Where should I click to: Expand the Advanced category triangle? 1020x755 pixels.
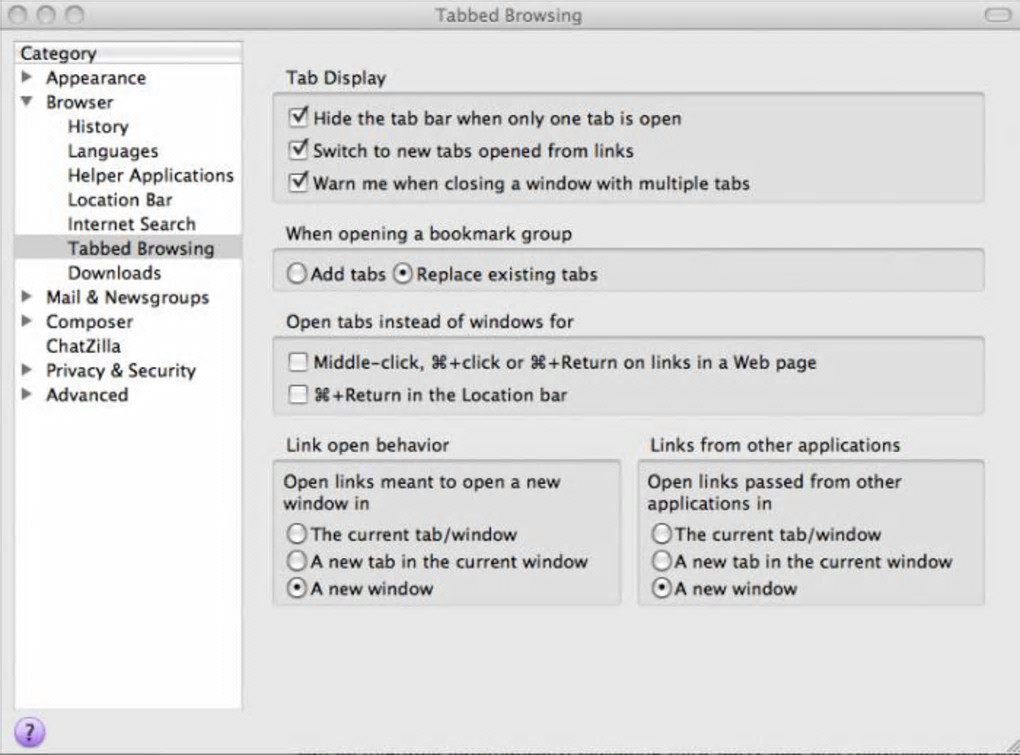click(27, 394)
